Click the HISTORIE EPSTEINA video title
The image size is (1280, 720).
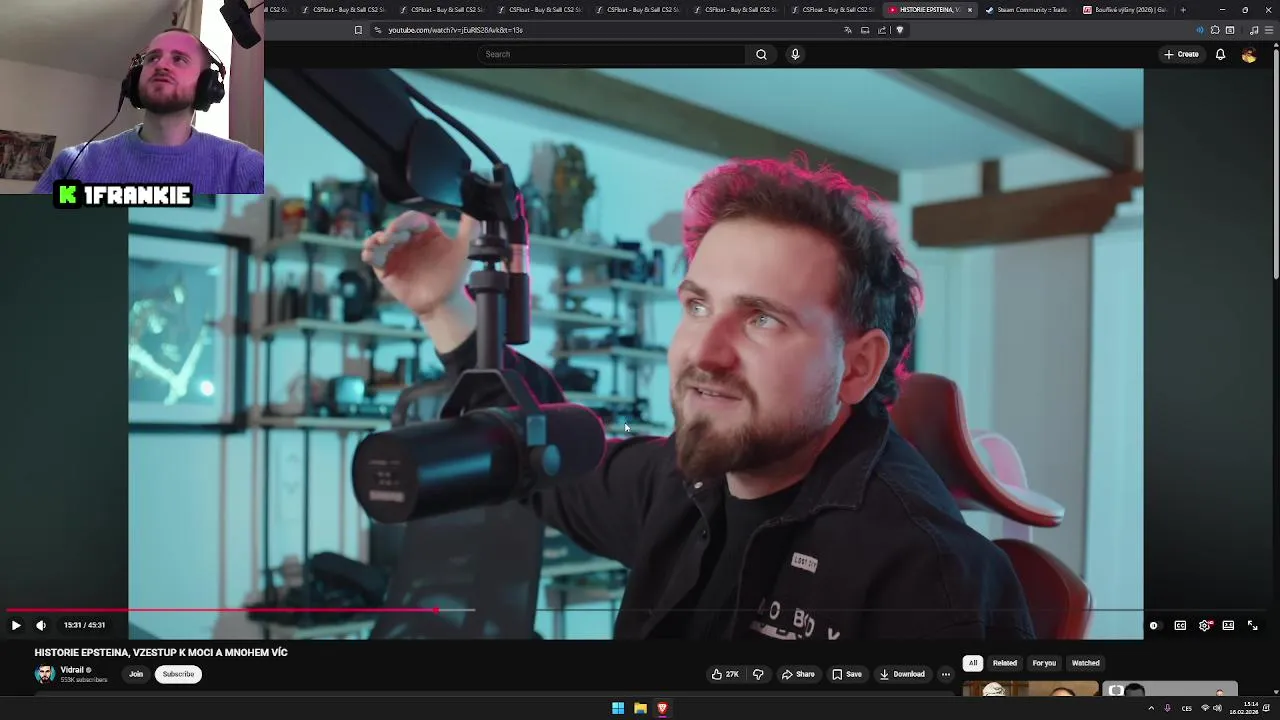coord(161,652)
